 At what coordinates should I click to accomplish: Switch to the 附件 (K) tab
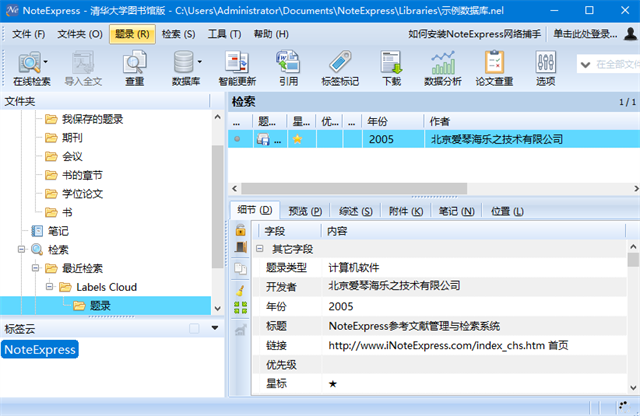(x=406, y=211)
